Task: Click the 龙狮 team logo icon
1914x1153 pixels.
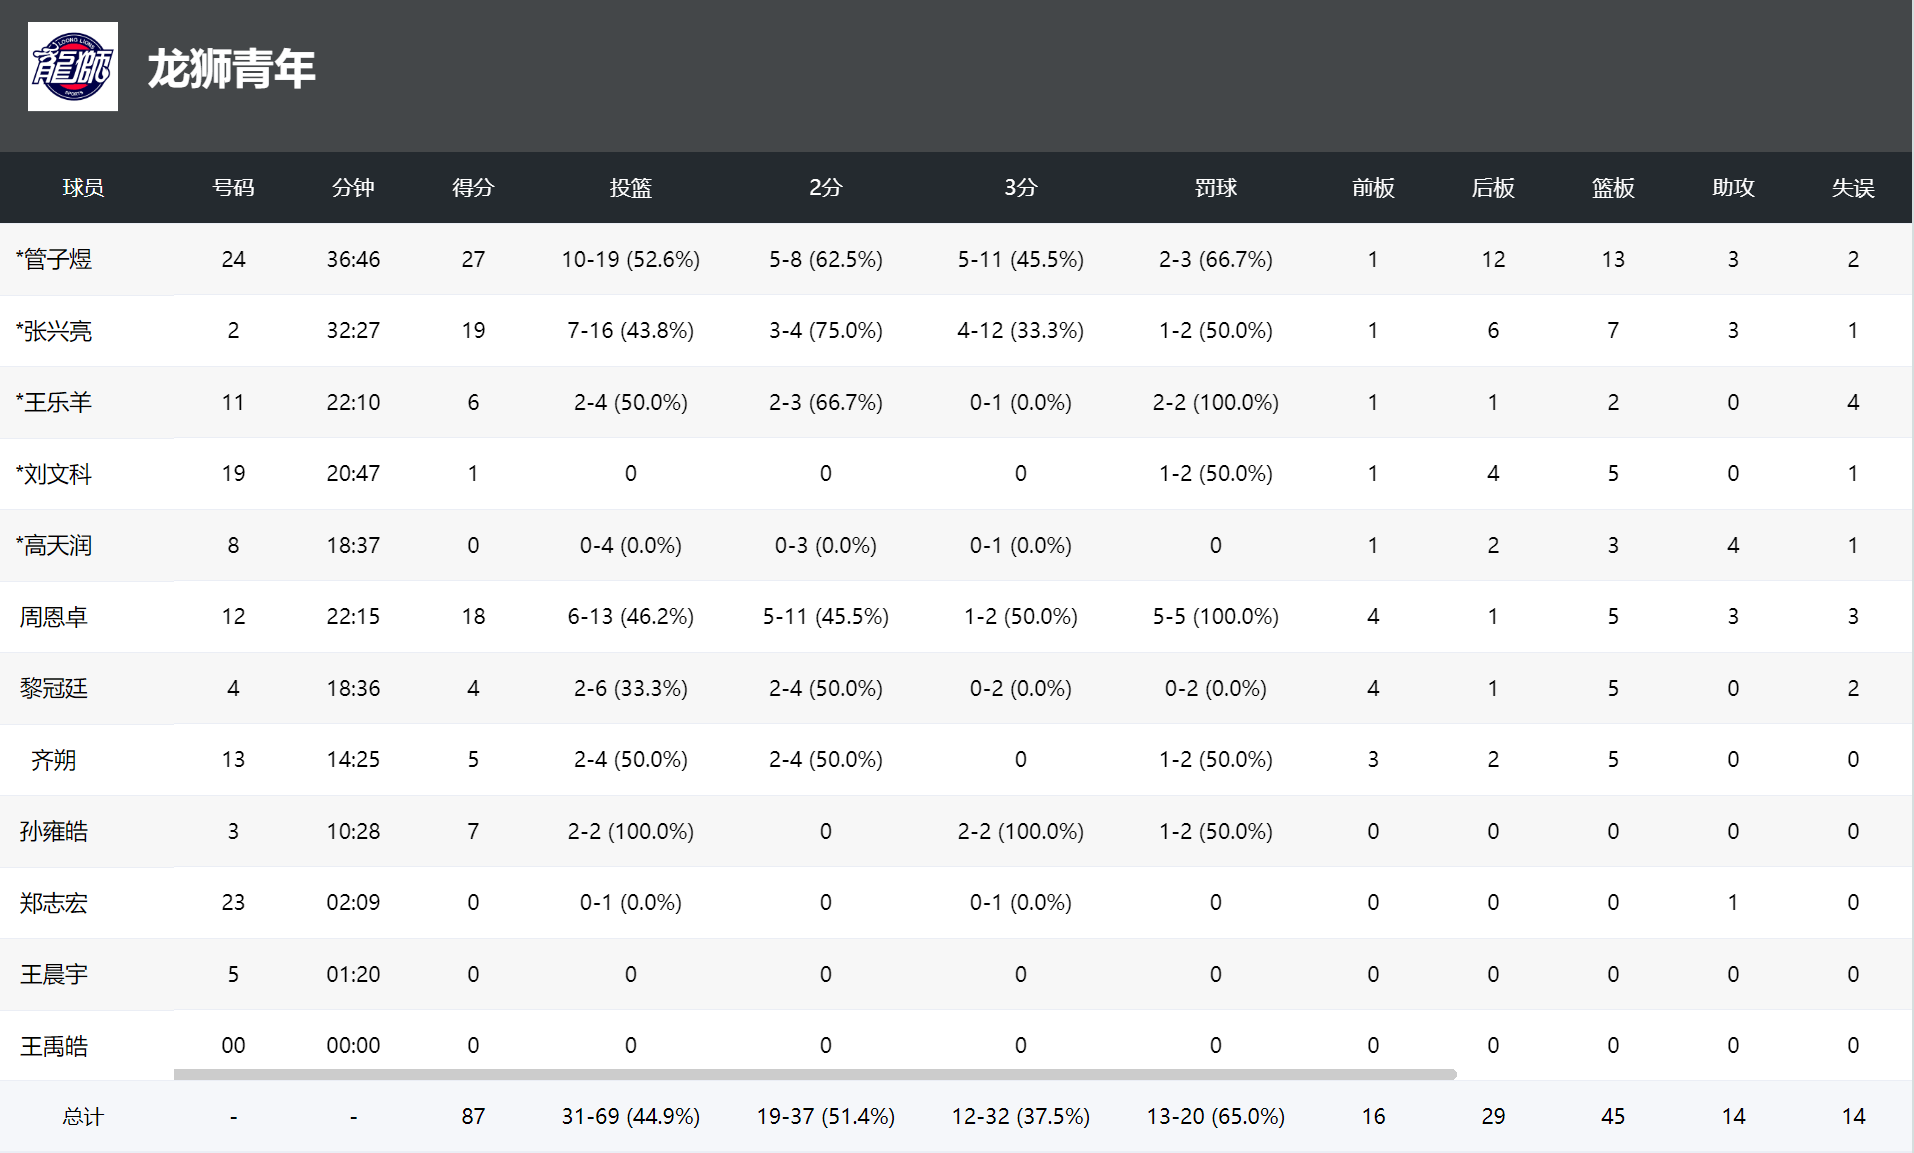Action: (73, 66)
